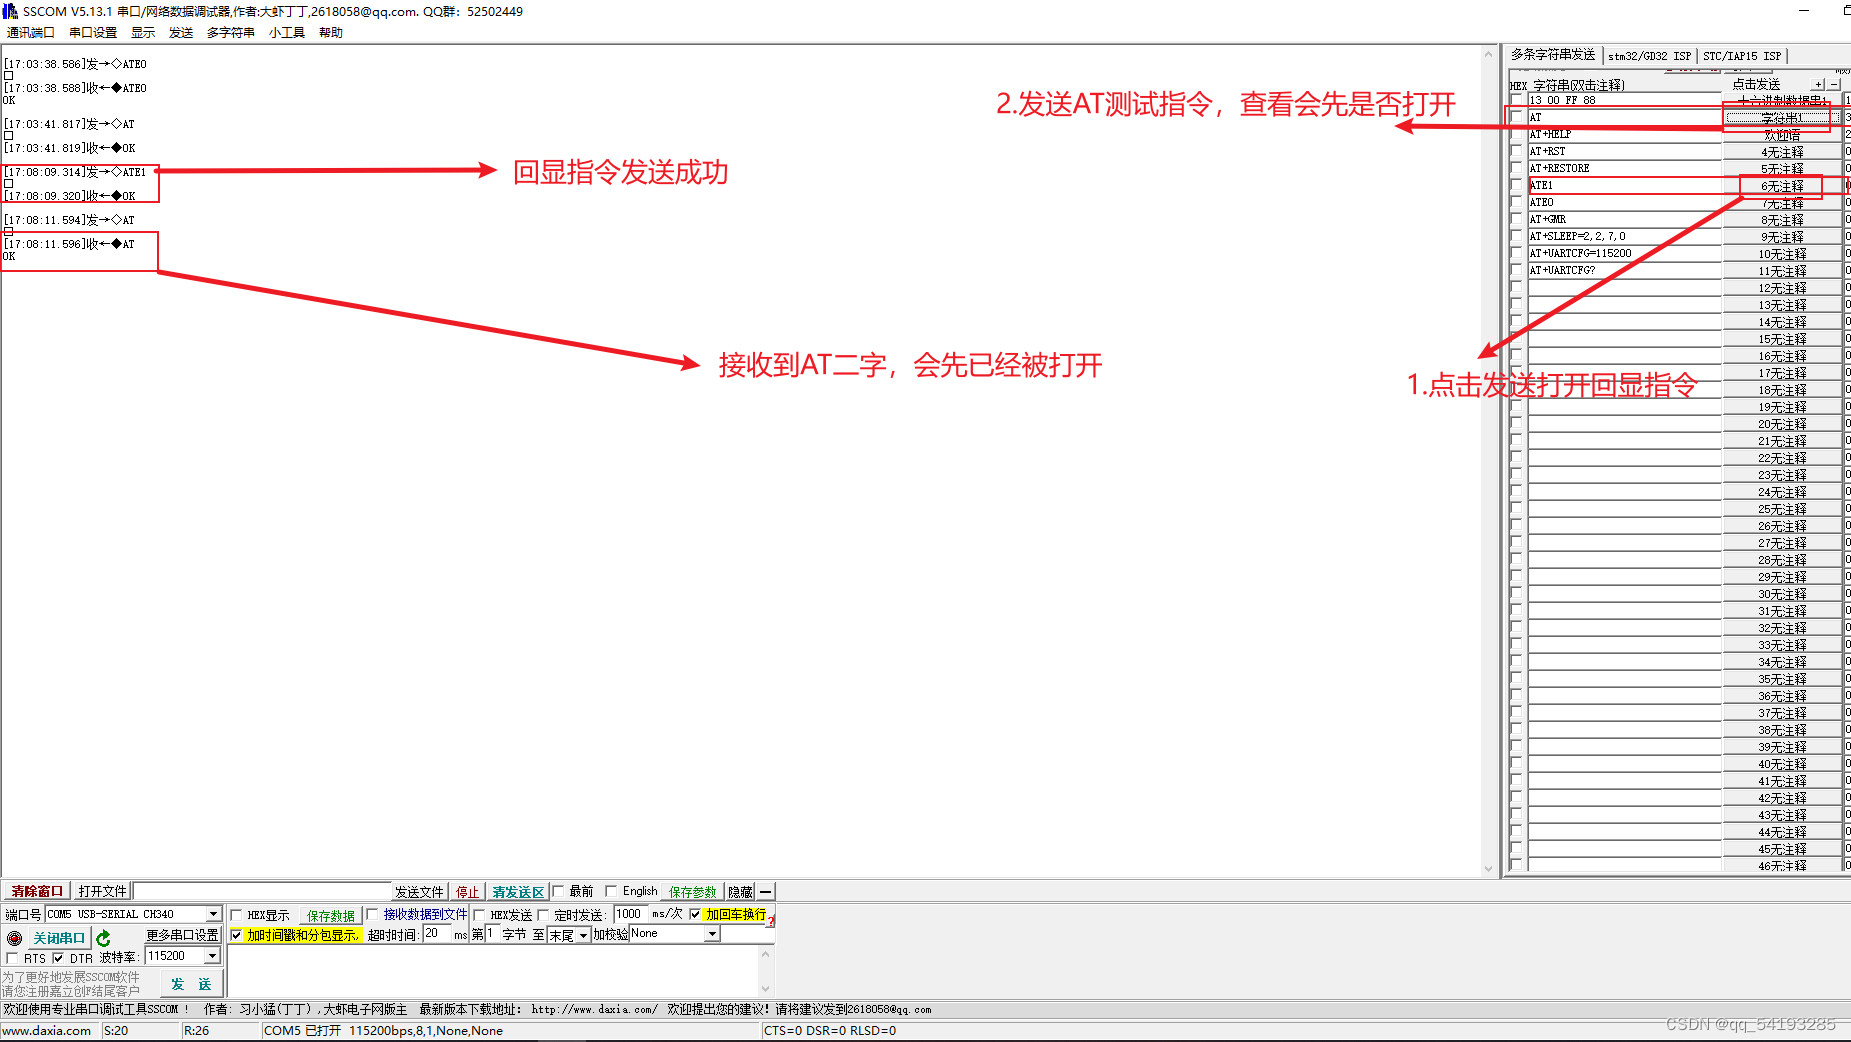Switch to the stm32/GD32 ISP tab
Image resolution: width=1851 pixels, height=1042 pixels.
click(1649, 56)
